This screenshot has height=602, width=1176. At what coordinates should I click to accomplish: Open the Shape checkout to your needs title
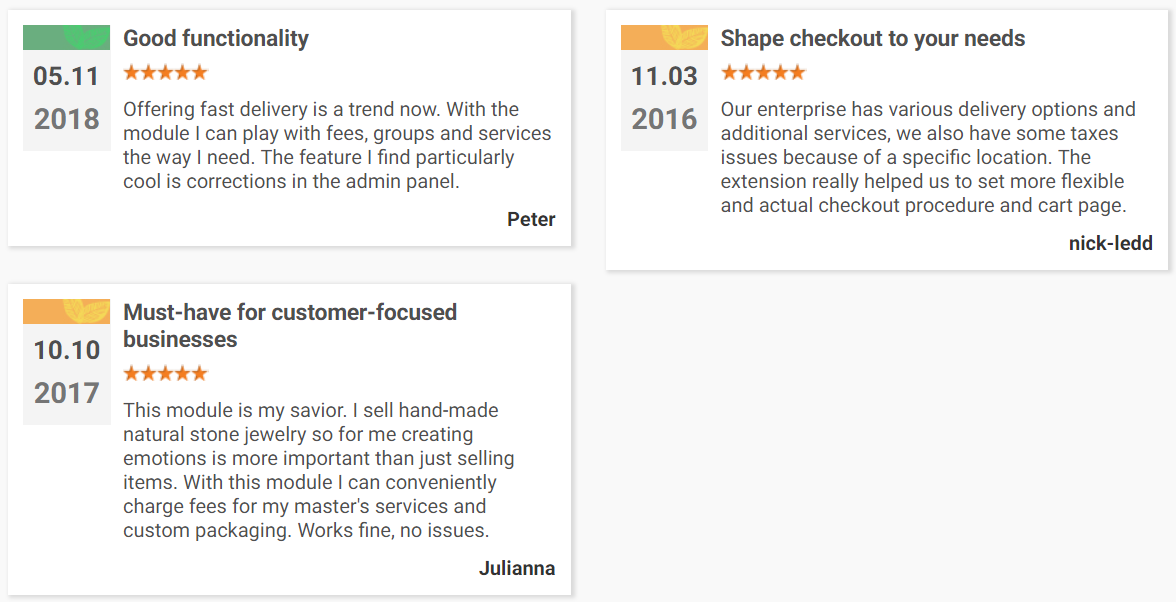[873, 38]
